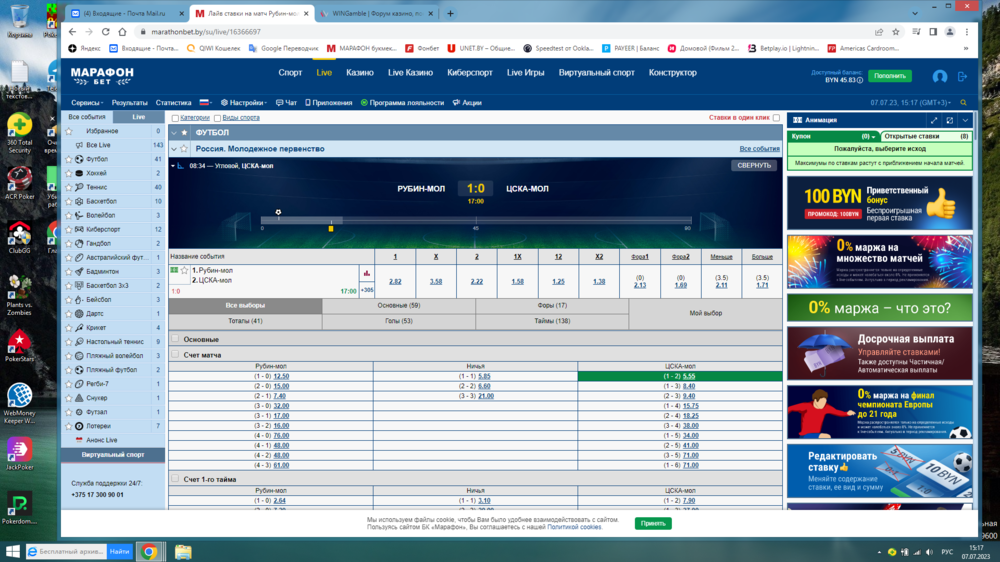The height and width of the screenshot is (562, 1000).
Task: Add Рубин-мол match to favorites star
Action: [184, 271]
